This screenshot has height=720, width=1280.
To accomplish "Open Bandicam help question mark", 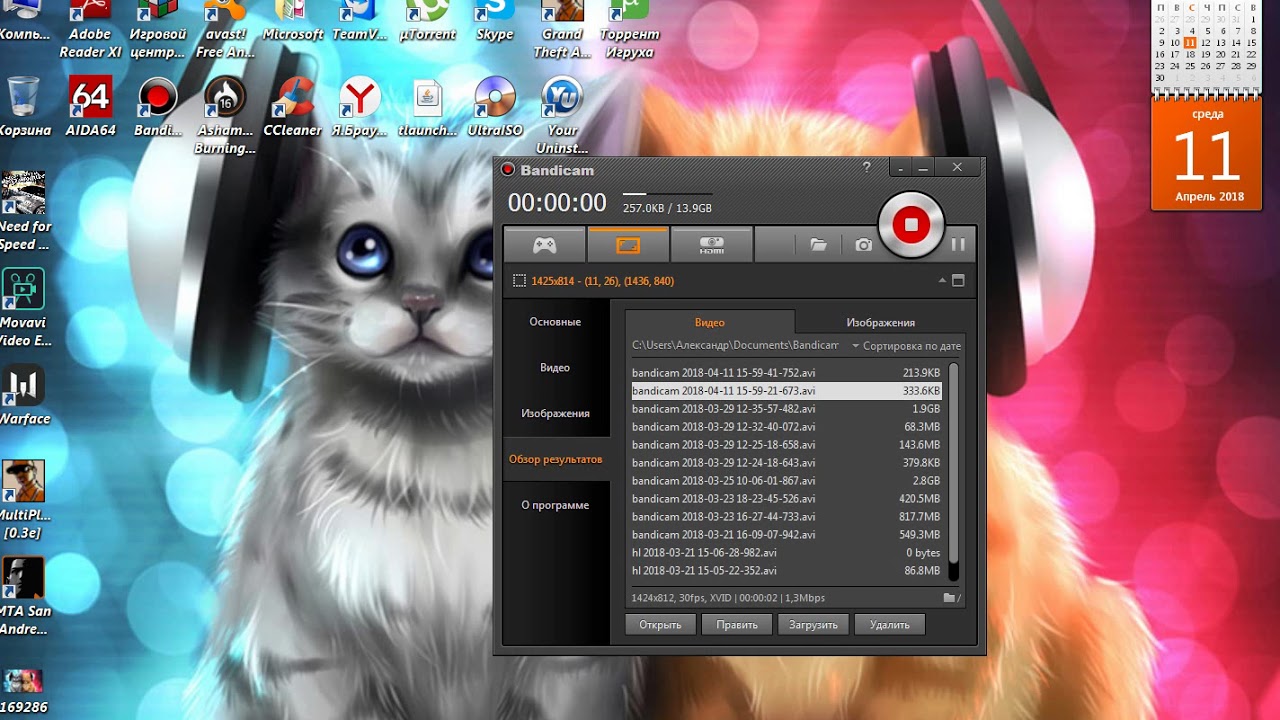I will (x=867, y=168).
